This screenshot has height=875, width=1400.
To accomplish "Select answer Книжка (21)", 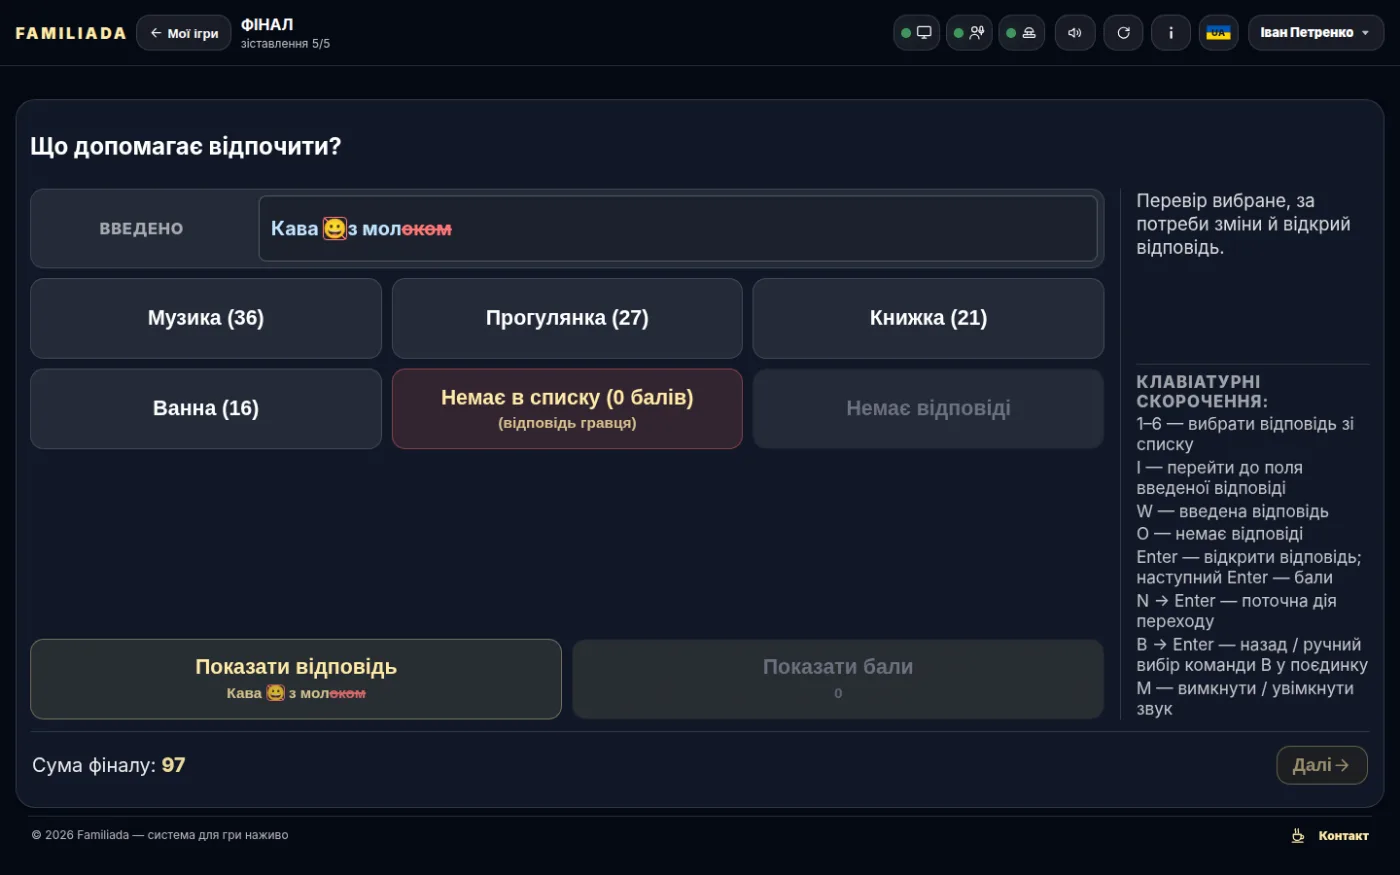I will [928, 318].
